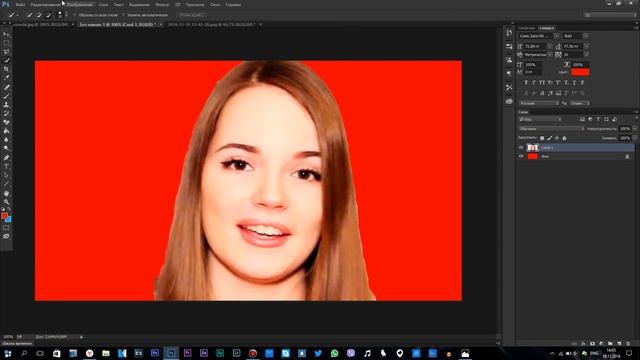
Task: Filter layers by adjustment layers icon
Action: click(x=590, y=119)
